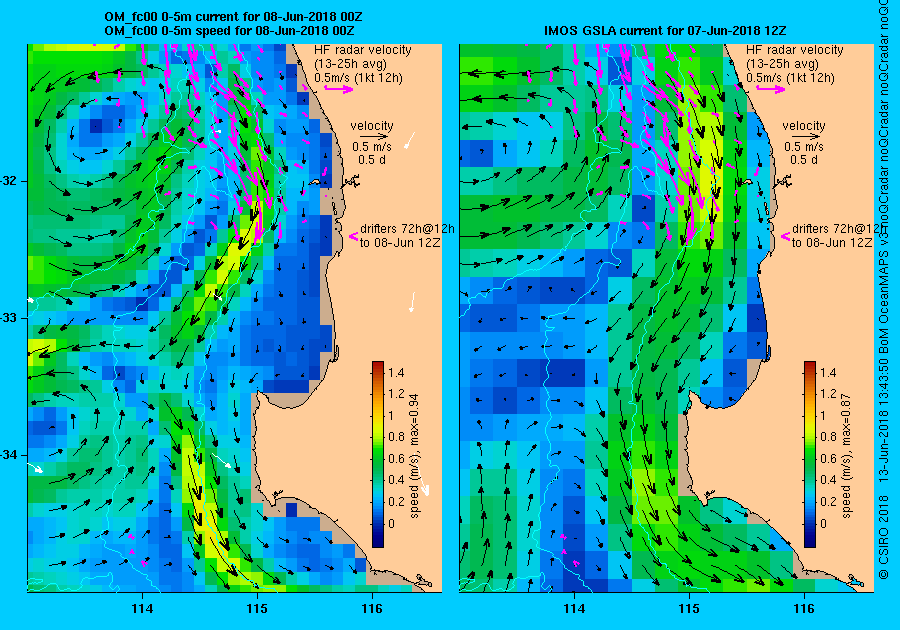The height and width of the screenshot is (630, 900).
Task: Click the right map speed color bar
Action: [810, 454]
